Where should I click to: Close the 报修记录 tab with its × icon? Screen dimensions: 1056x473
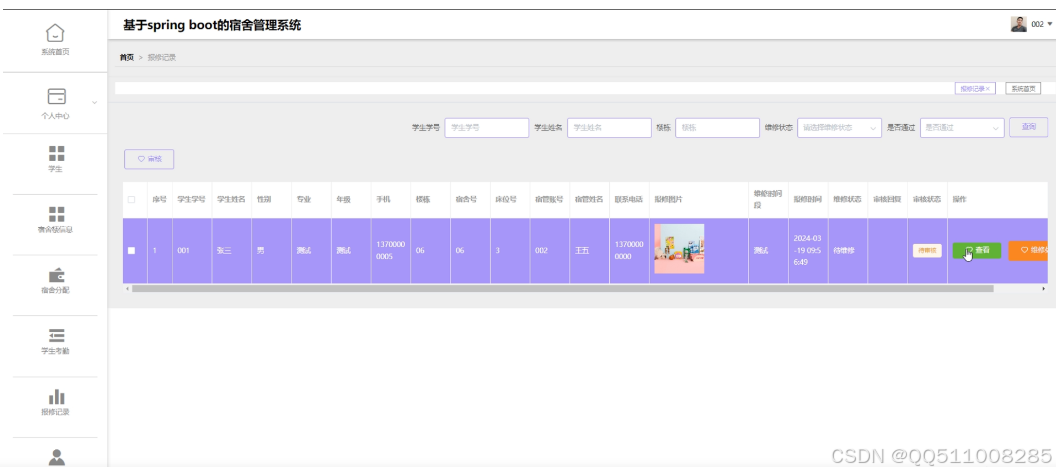click(x=988, y=89)
